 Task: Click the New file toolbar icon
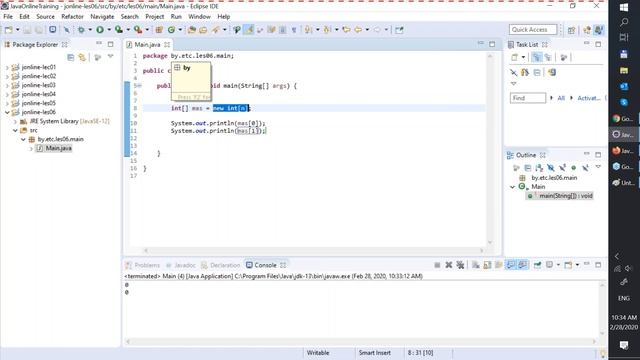pos(9,30)
